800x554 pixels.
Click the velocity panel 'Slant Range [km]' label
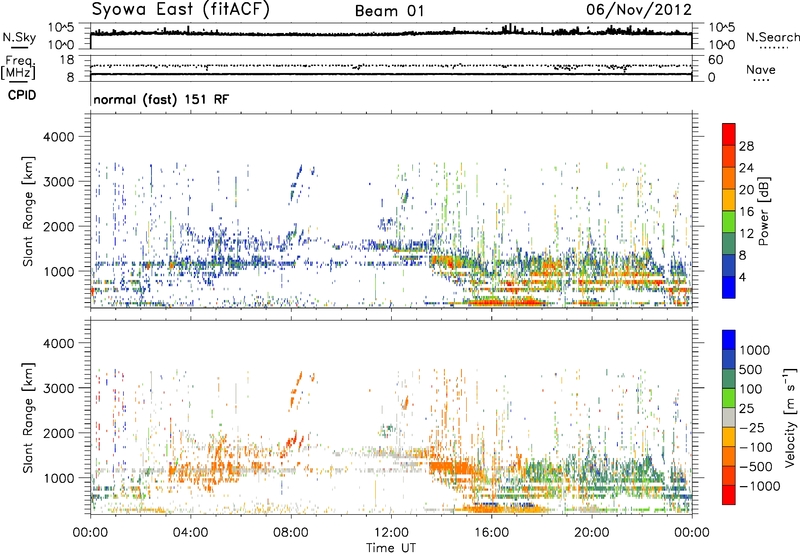[x=28, y=417]
